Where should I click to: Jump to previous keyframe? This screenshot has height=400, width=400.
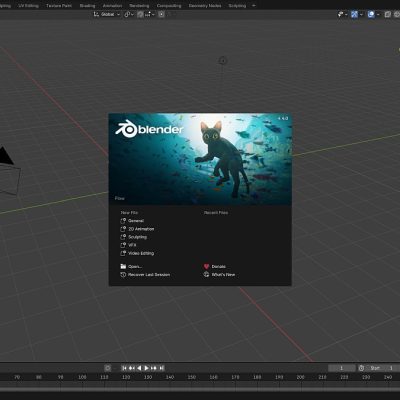point(132,368)
